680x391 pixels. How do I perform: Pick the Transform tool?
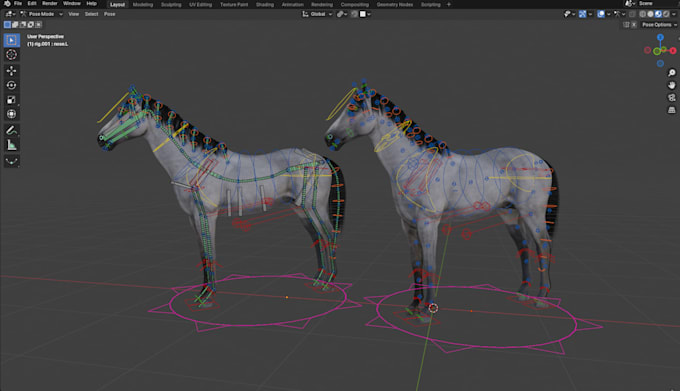11,114
